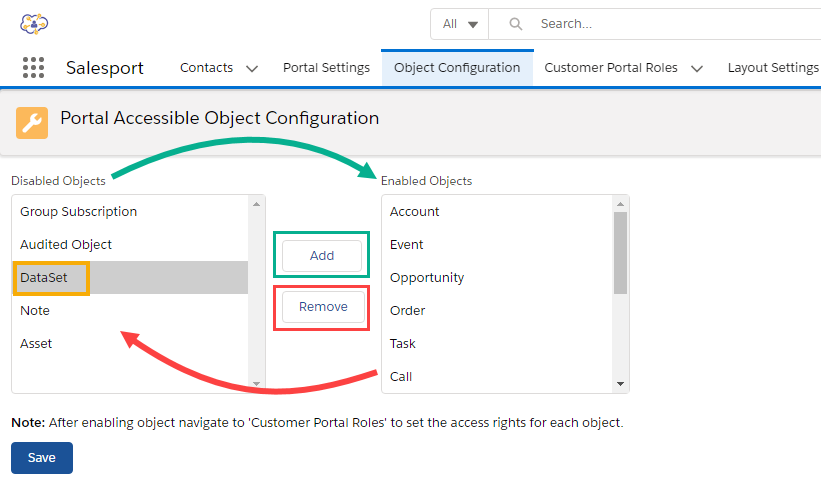The image size is (821, 480).
Task: Open the App Launcher grid icon
Action: tap(33, 68)
